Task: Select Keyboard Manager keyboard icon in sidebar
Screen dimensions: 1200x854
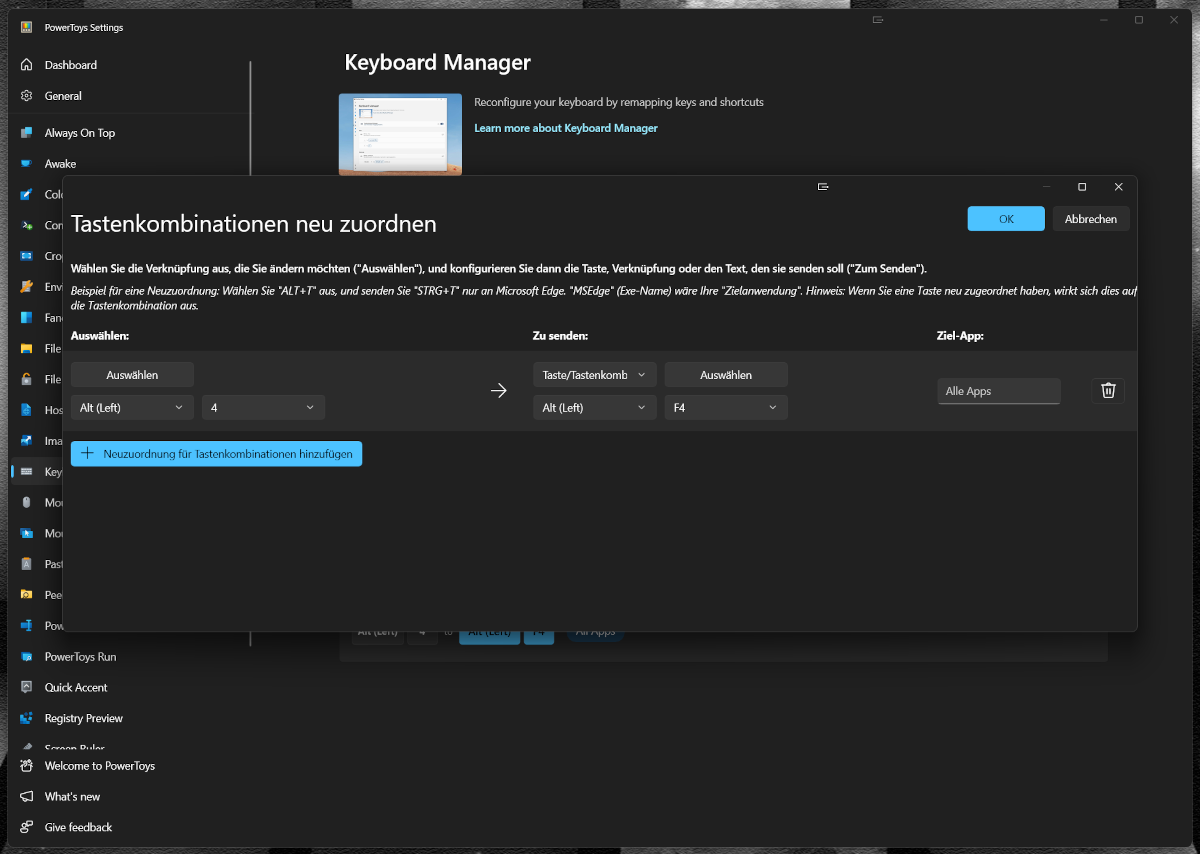Action: 27,472
